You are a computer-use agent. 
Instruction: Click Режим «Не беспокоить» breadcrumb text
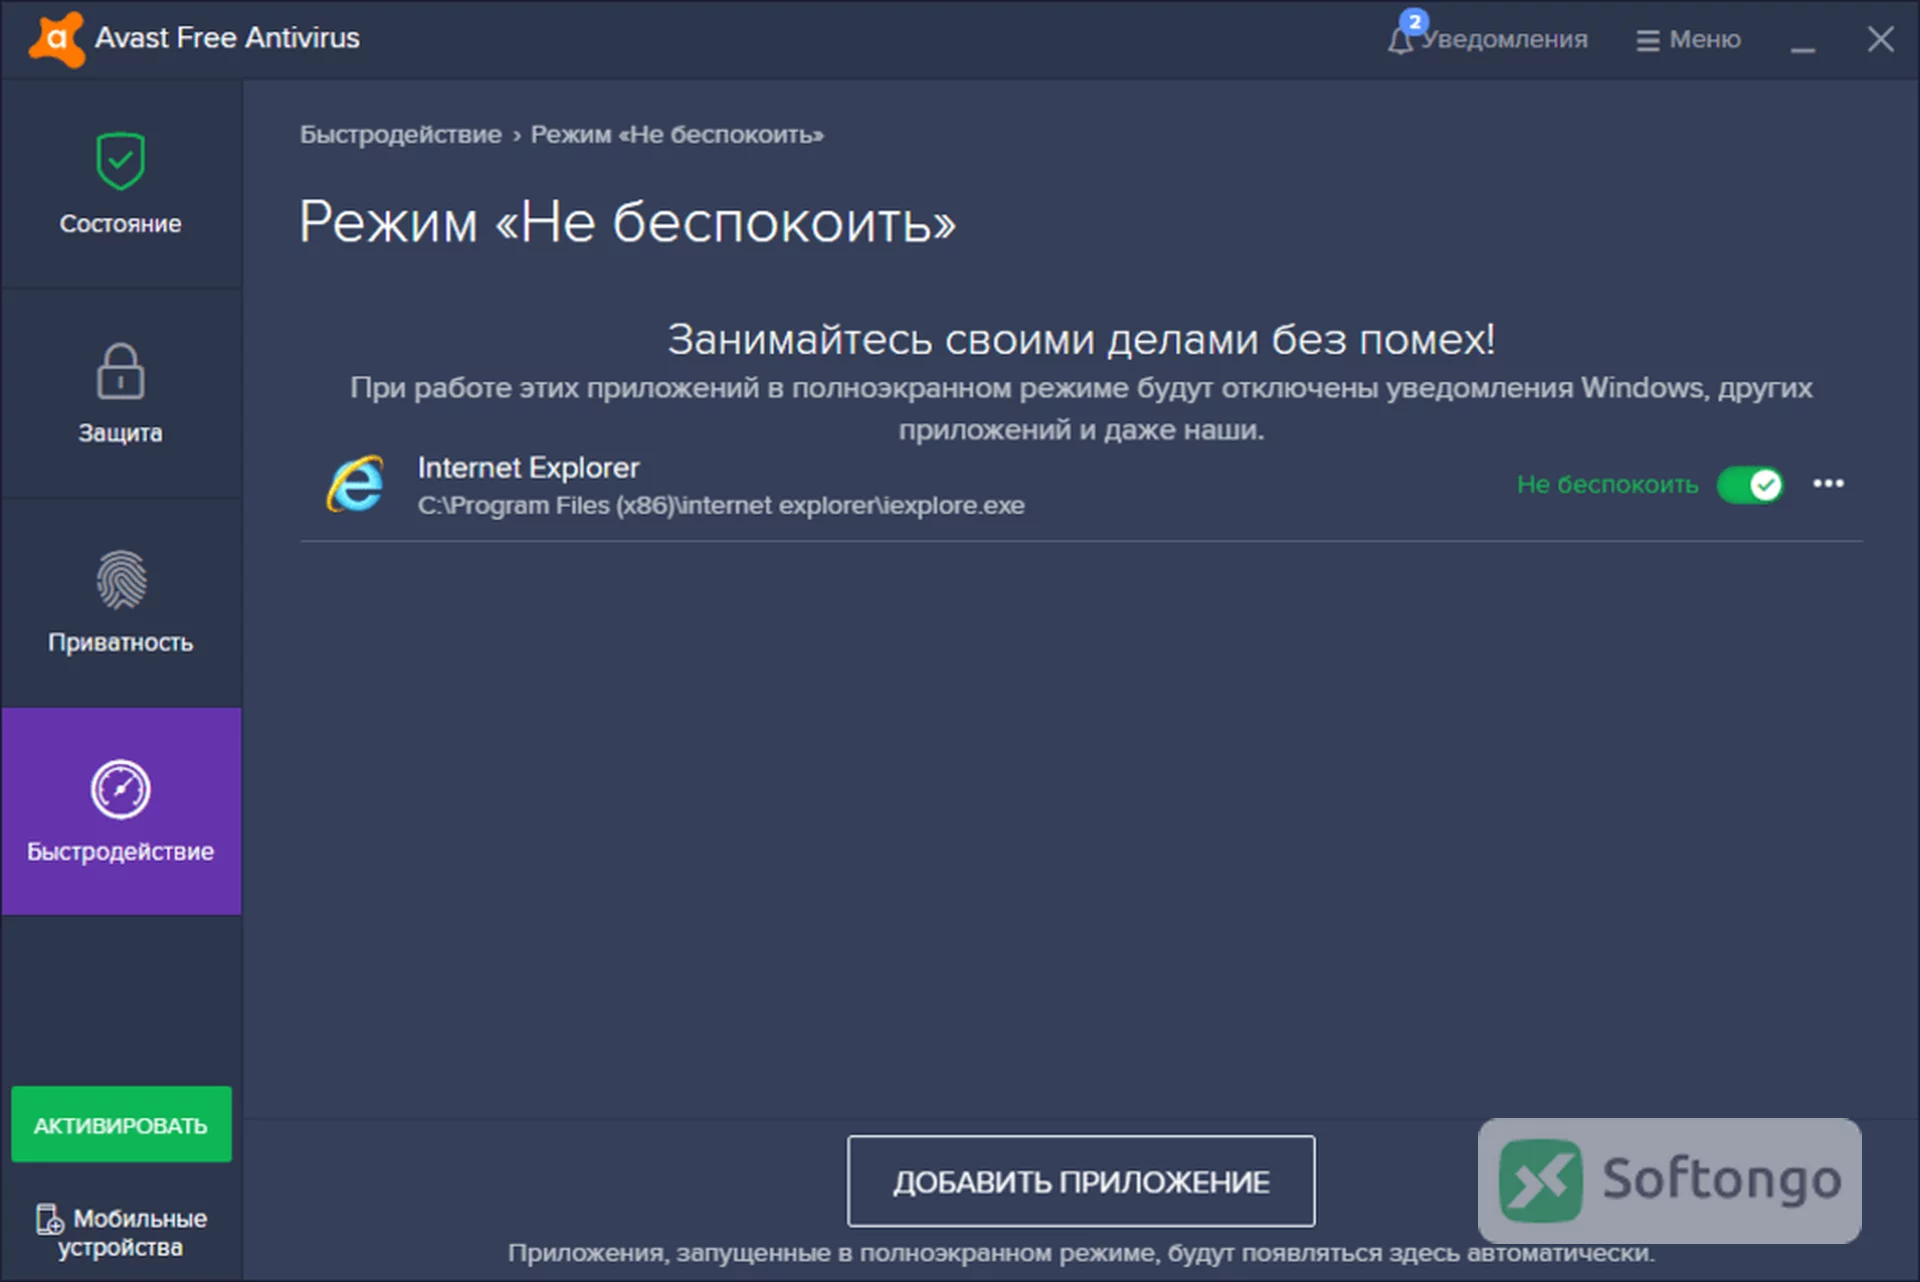click(x=677, y=135)
